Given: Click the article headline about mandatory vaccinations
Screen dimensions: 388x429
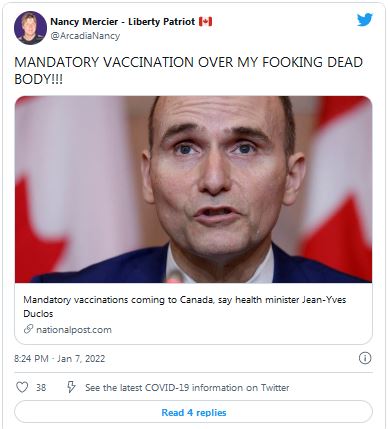Looking at the screenshot, I should (x=184, y=306).
